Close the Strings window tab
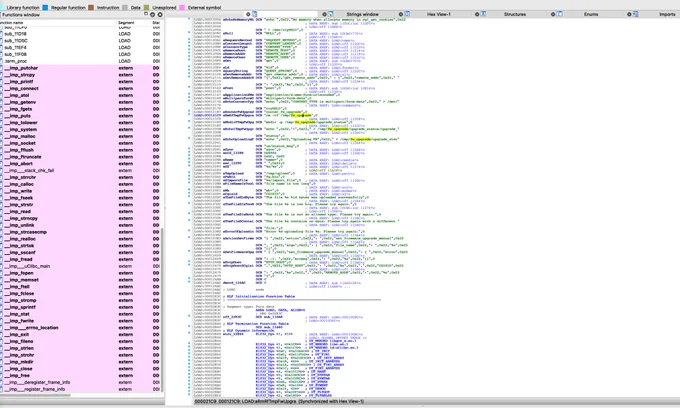Image resolution: width=680 pixels, height=408 pixels. click(324, 14)
